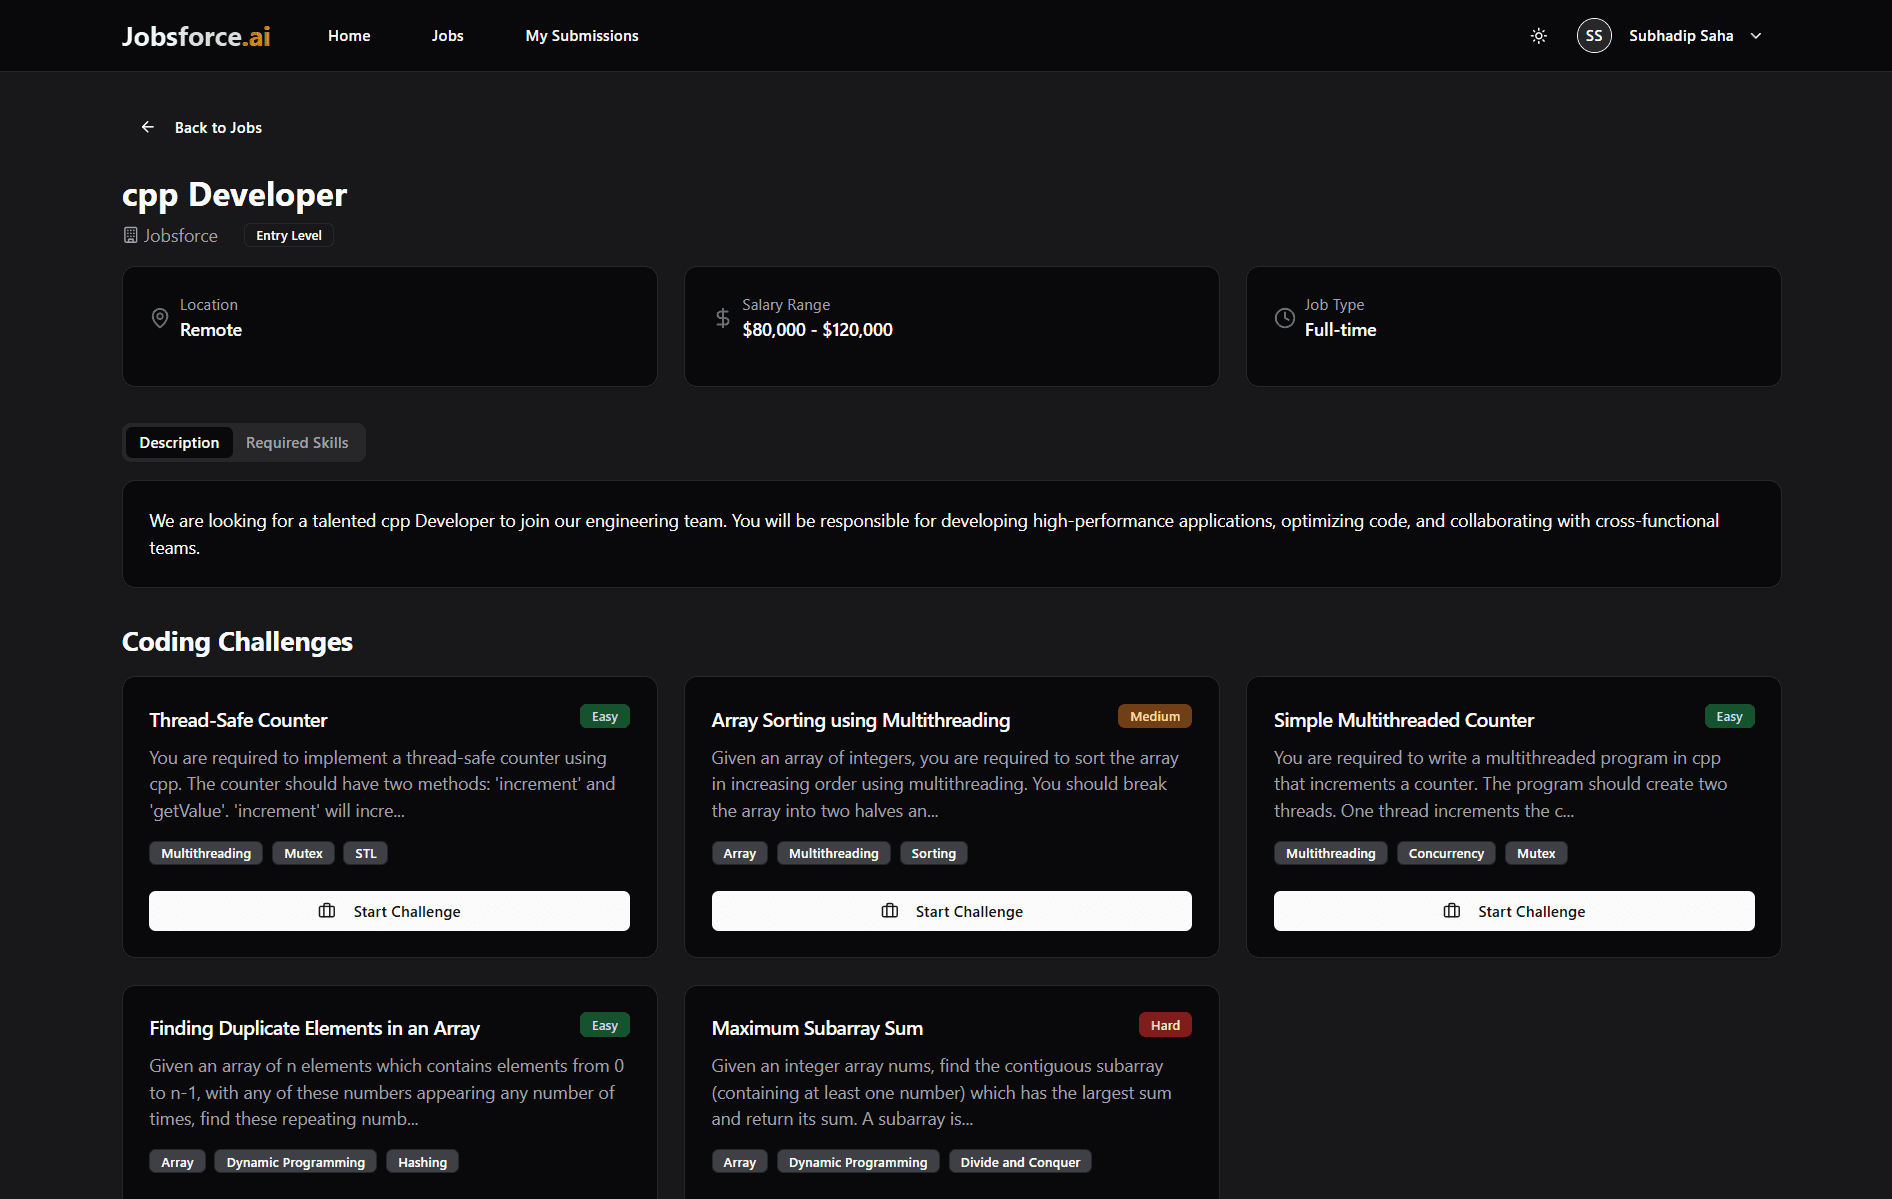Click the building icon next to Jobsforce
The height and width of the screenshot is (1199, 1892).
[x=130, y=235]
